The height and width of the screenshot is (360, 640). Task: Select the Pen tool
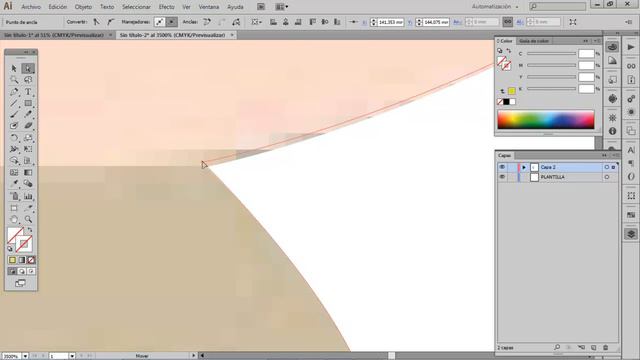pyautogui.click(x=14, y=92)
